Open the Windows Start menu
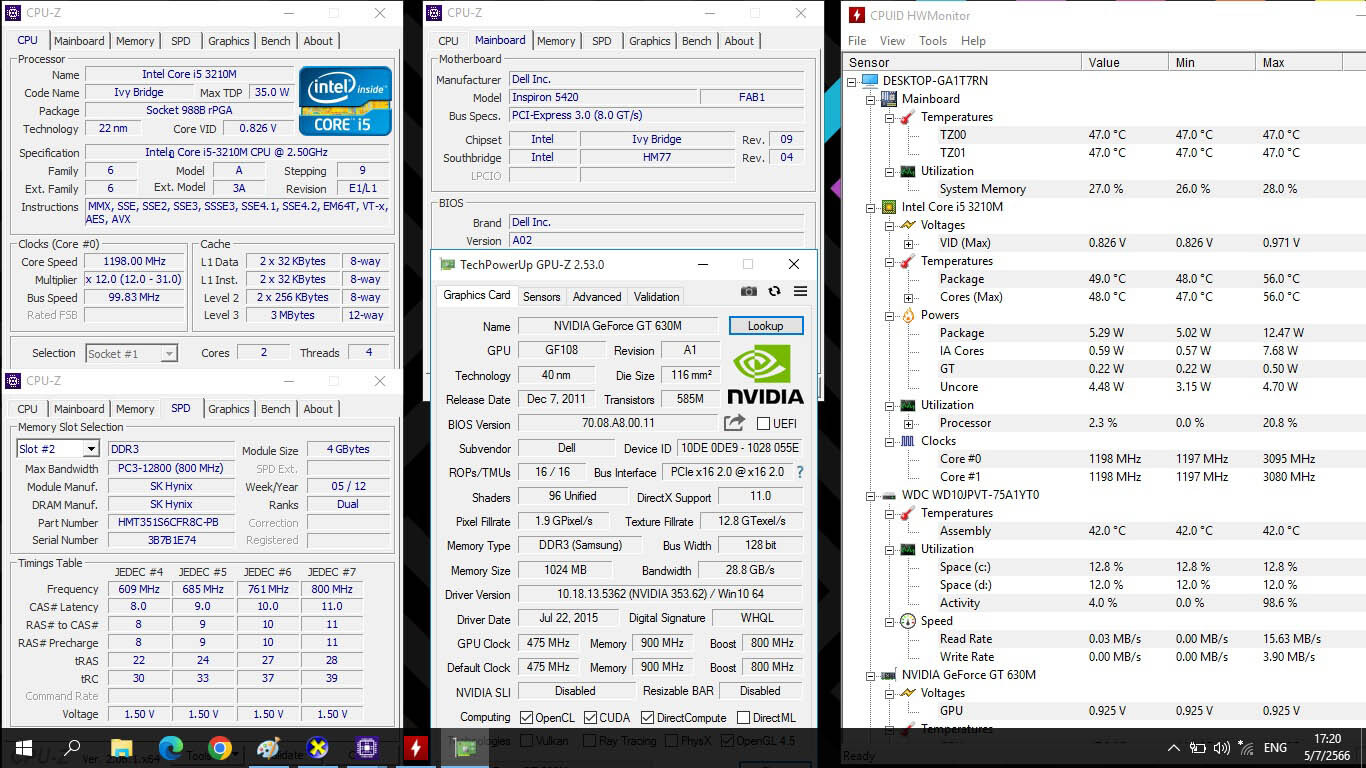The image size is (1366, 768). coord(22,748)
